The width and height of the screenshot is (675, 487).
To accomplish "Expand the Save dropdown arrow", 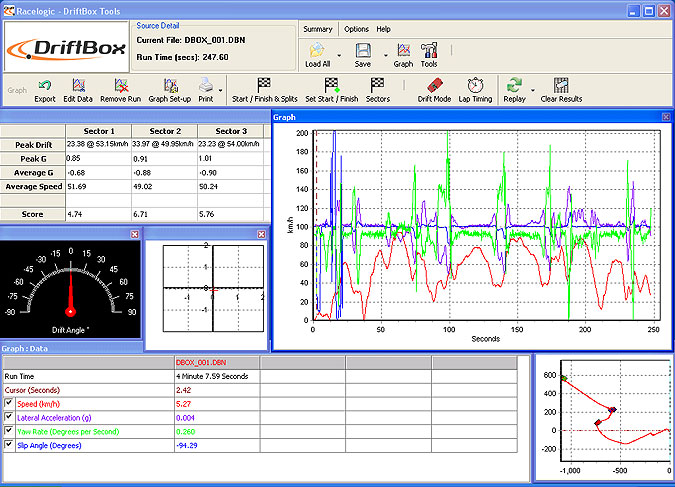I will coord(385,56).
